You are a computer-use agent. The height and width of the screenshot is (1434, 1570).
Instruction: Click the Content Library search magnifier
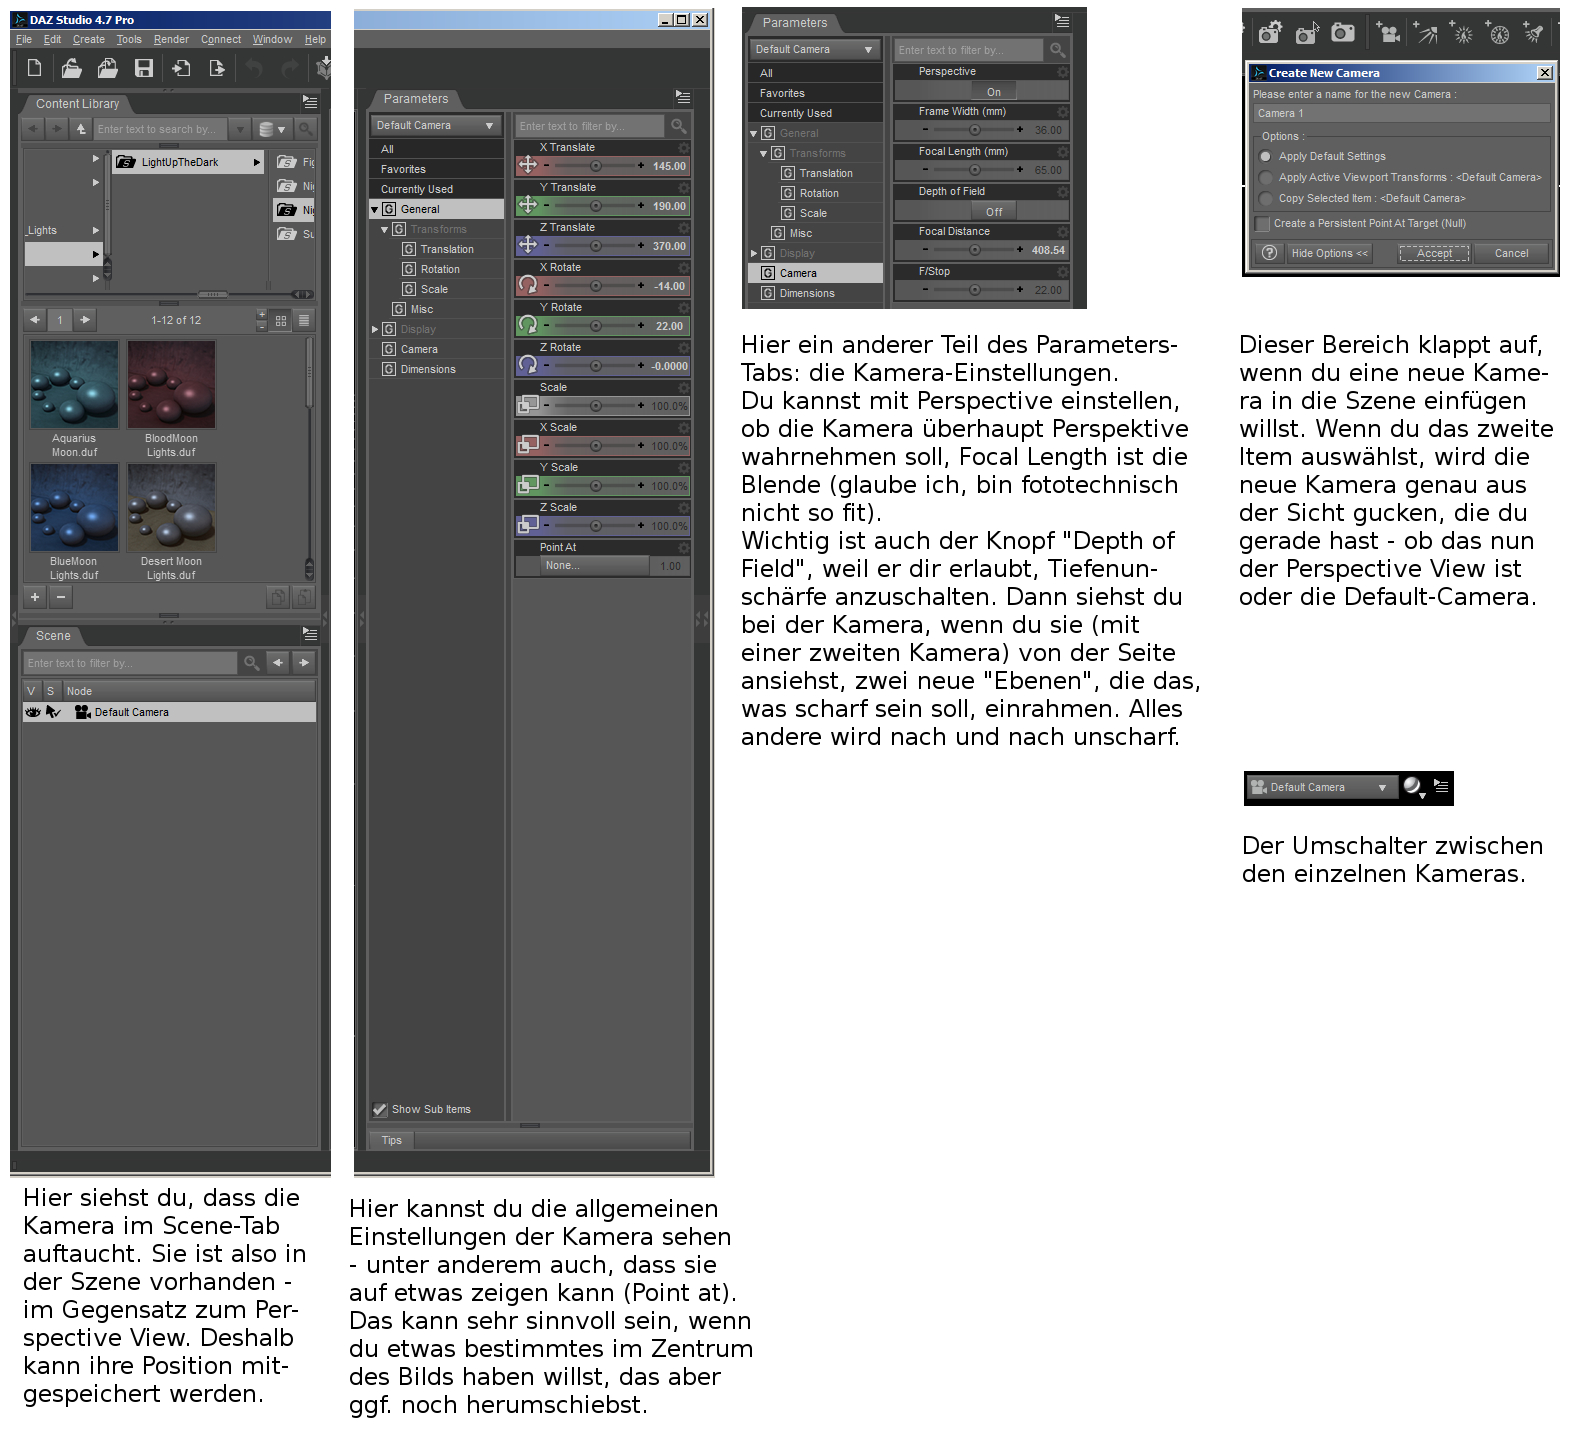pyautogui.click(x=305, y=129)
